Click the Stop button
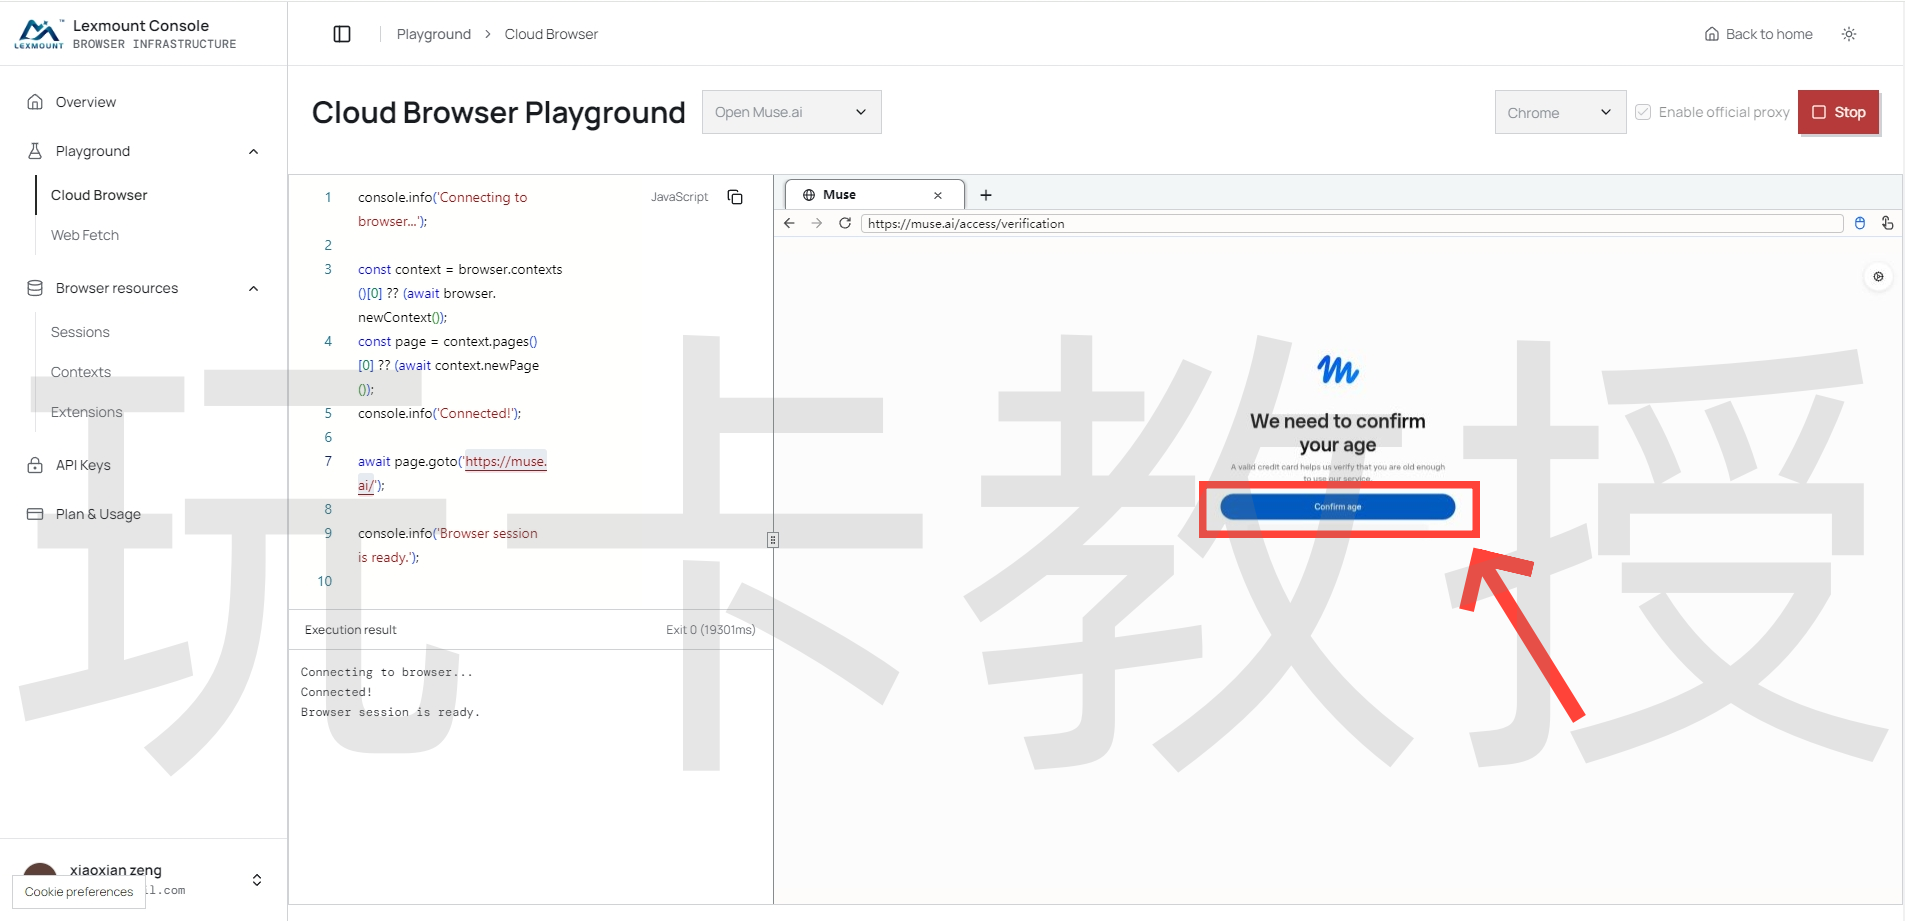The image size is (1905, 921). click(x=1839, y=112)
